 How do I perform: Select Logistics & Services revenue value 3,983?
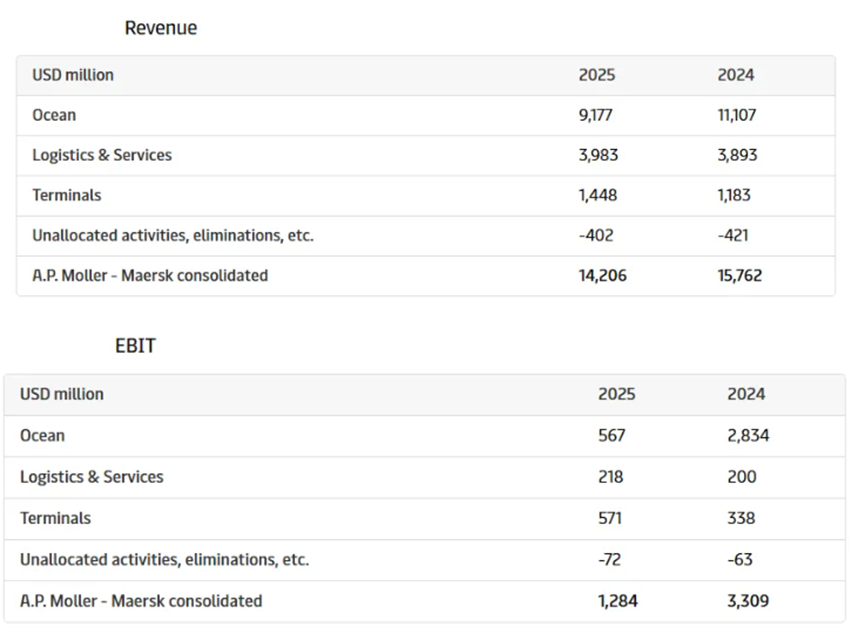[598, 155]
